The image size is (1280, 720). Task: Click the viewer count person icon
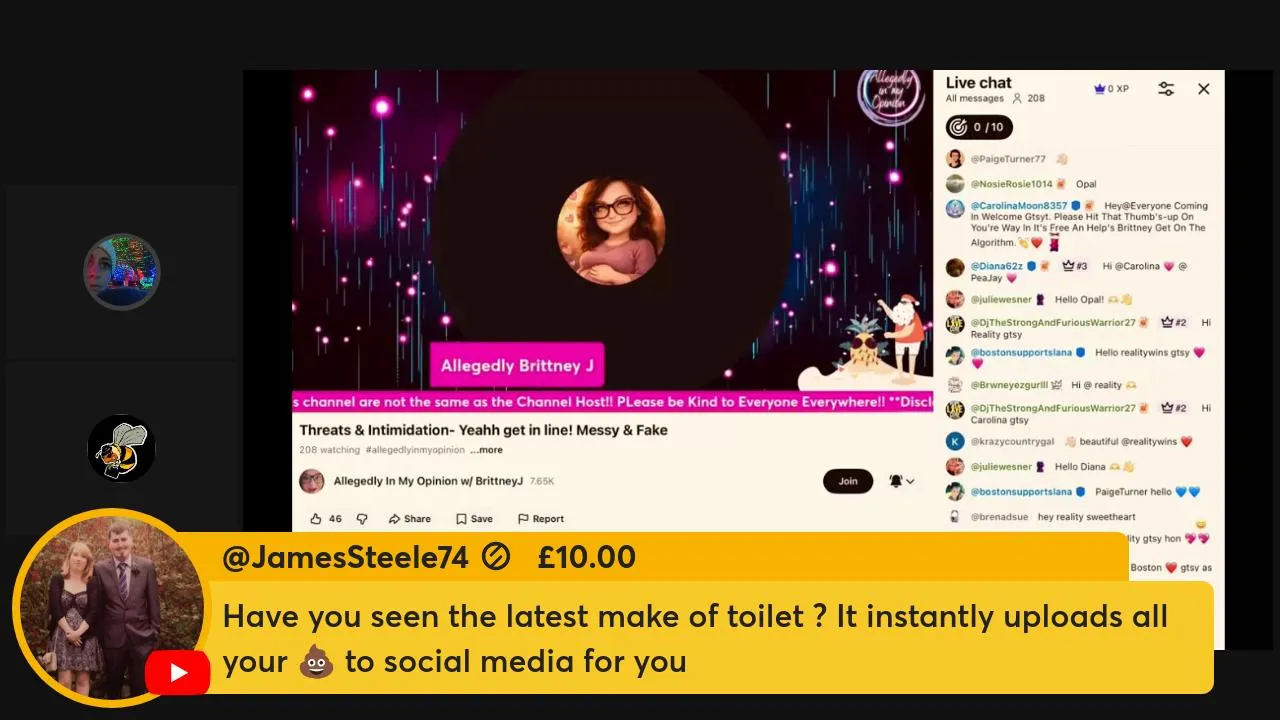[x=1017, y=98]
